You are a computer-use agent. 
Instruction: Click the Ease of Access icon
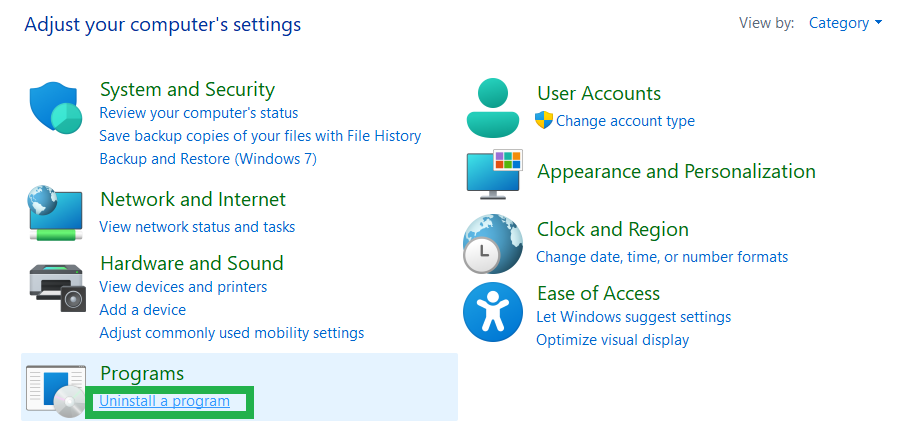pos(492,312)
